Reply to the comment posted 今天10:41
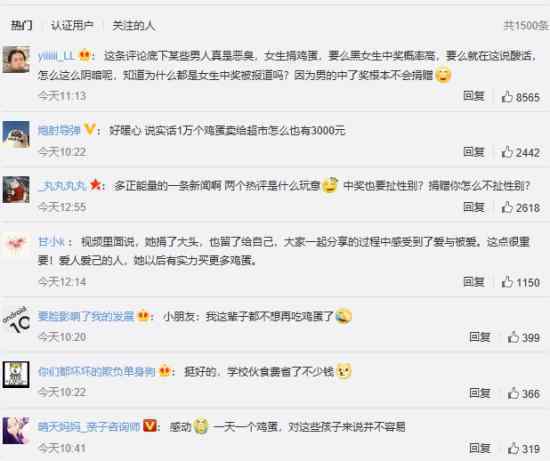 [480, 448]
